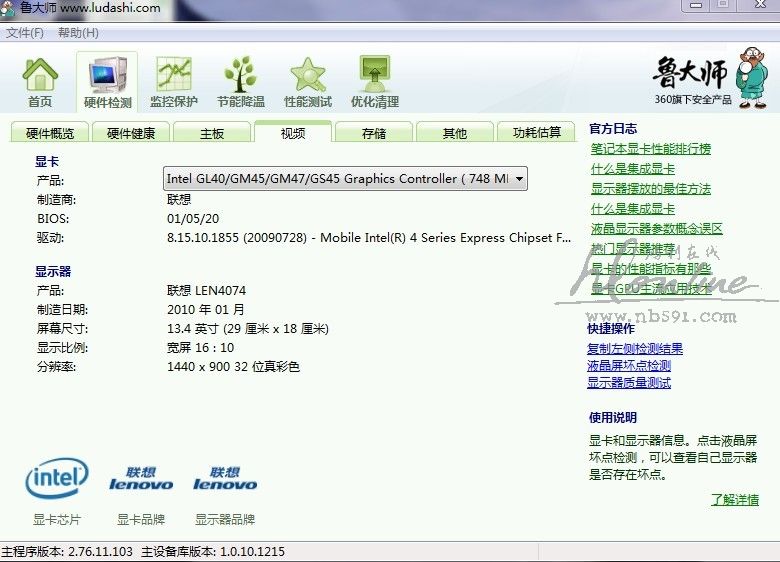780x562 pixels.
Task: Open the 文件(F) menu
Action: [x=25, y=33]
